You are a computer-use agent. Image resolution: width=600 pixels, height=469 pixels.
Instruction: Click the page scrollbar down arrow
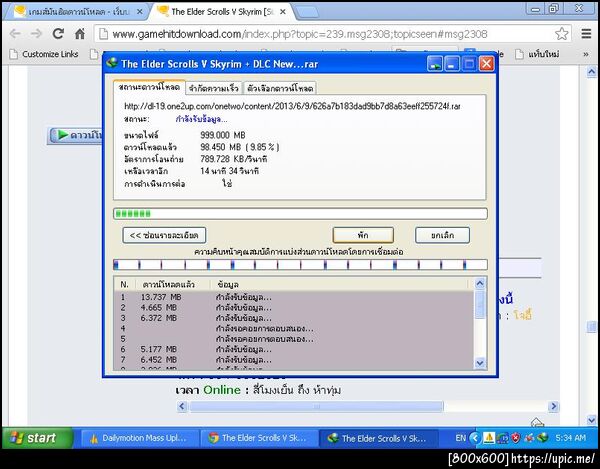(x=592, y=420)
